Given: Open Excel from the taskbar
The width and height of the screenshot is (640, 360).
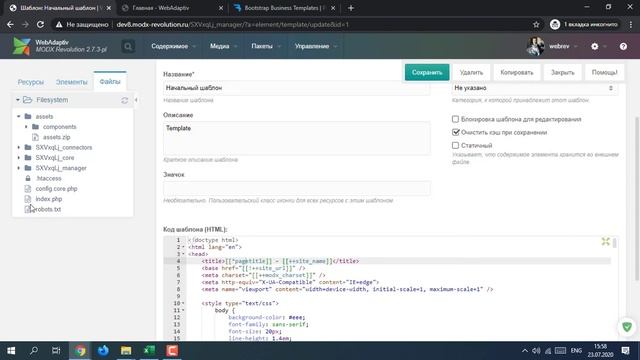Looking at the screenshot, I should (x=149, y=351).
